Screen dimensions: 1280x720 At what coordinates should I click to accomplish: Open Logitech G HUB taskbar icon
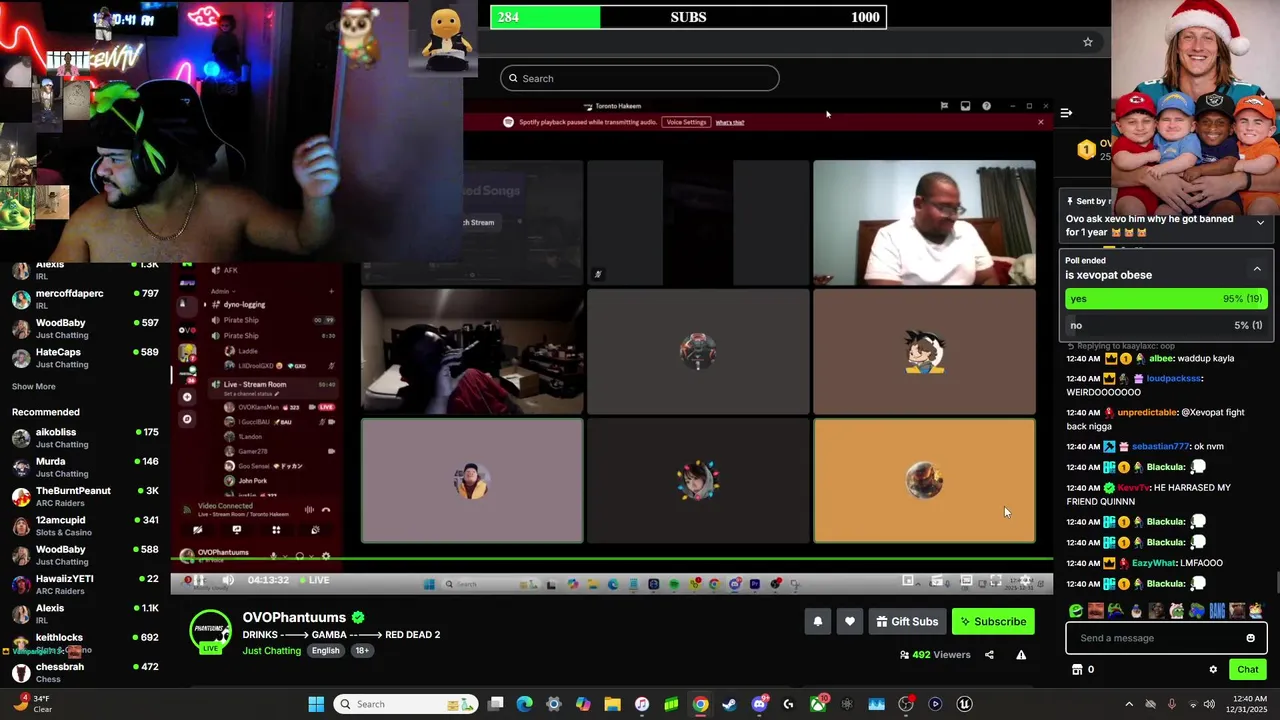tap(788, 704)
